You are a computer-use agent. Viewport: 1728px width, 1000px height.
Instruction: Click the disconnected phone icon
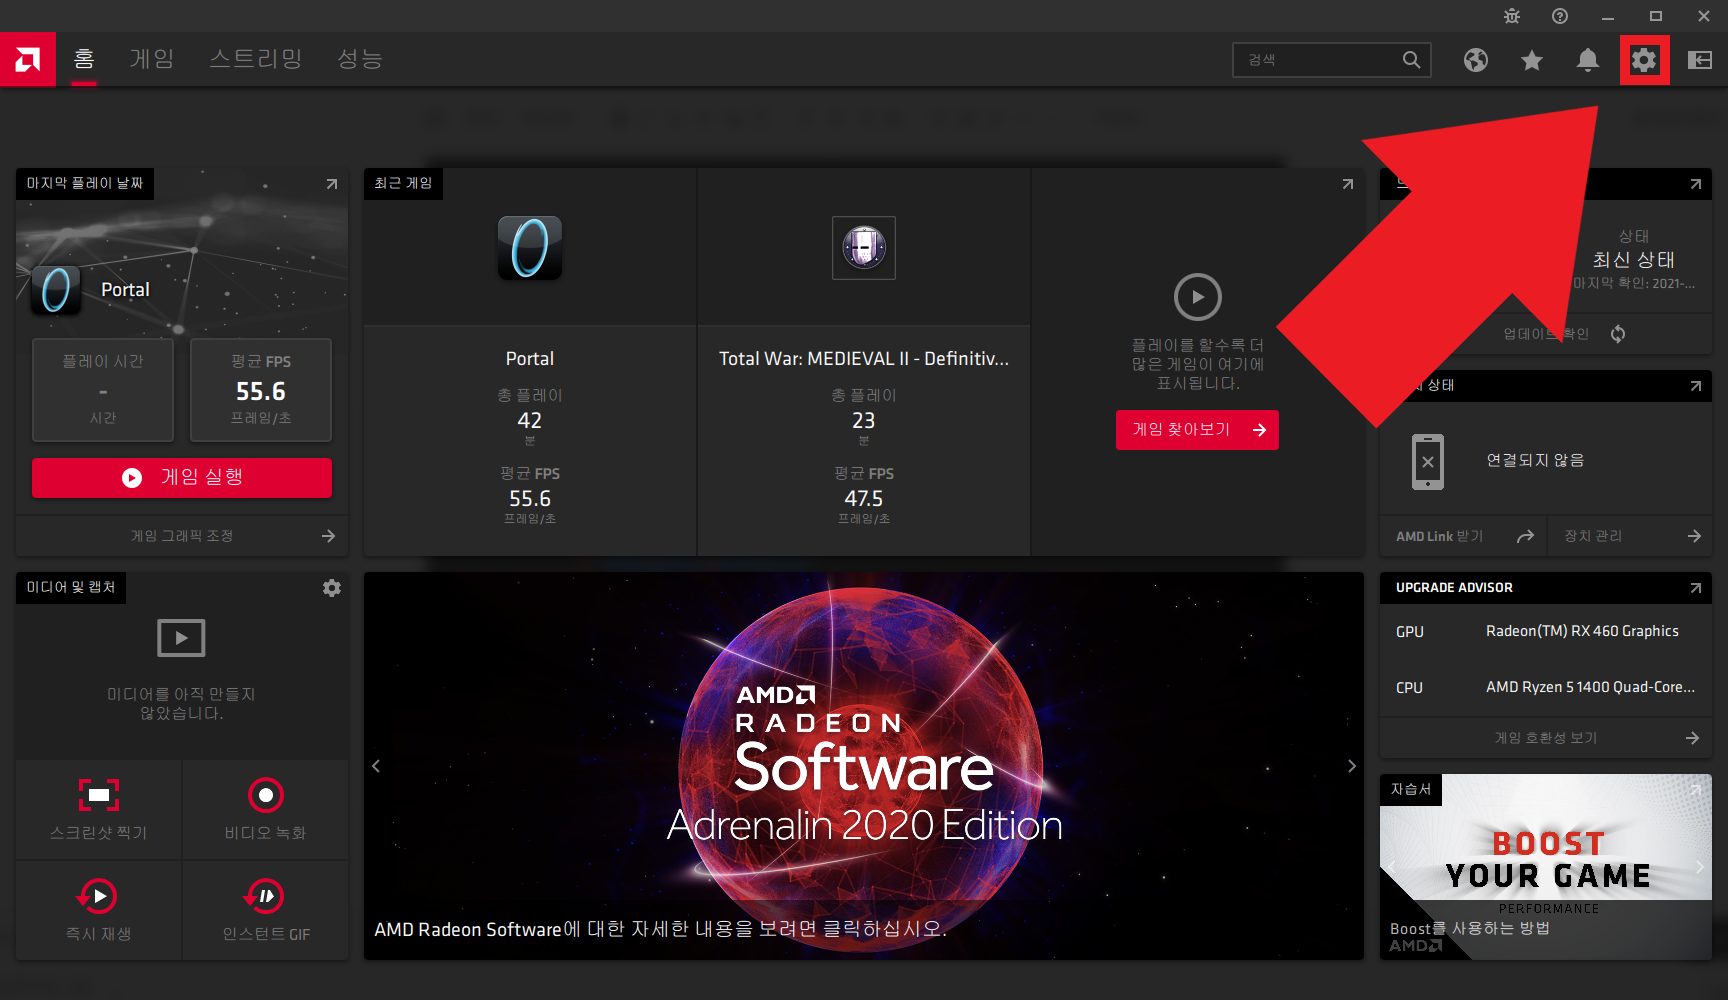[x=1428, y=462]
